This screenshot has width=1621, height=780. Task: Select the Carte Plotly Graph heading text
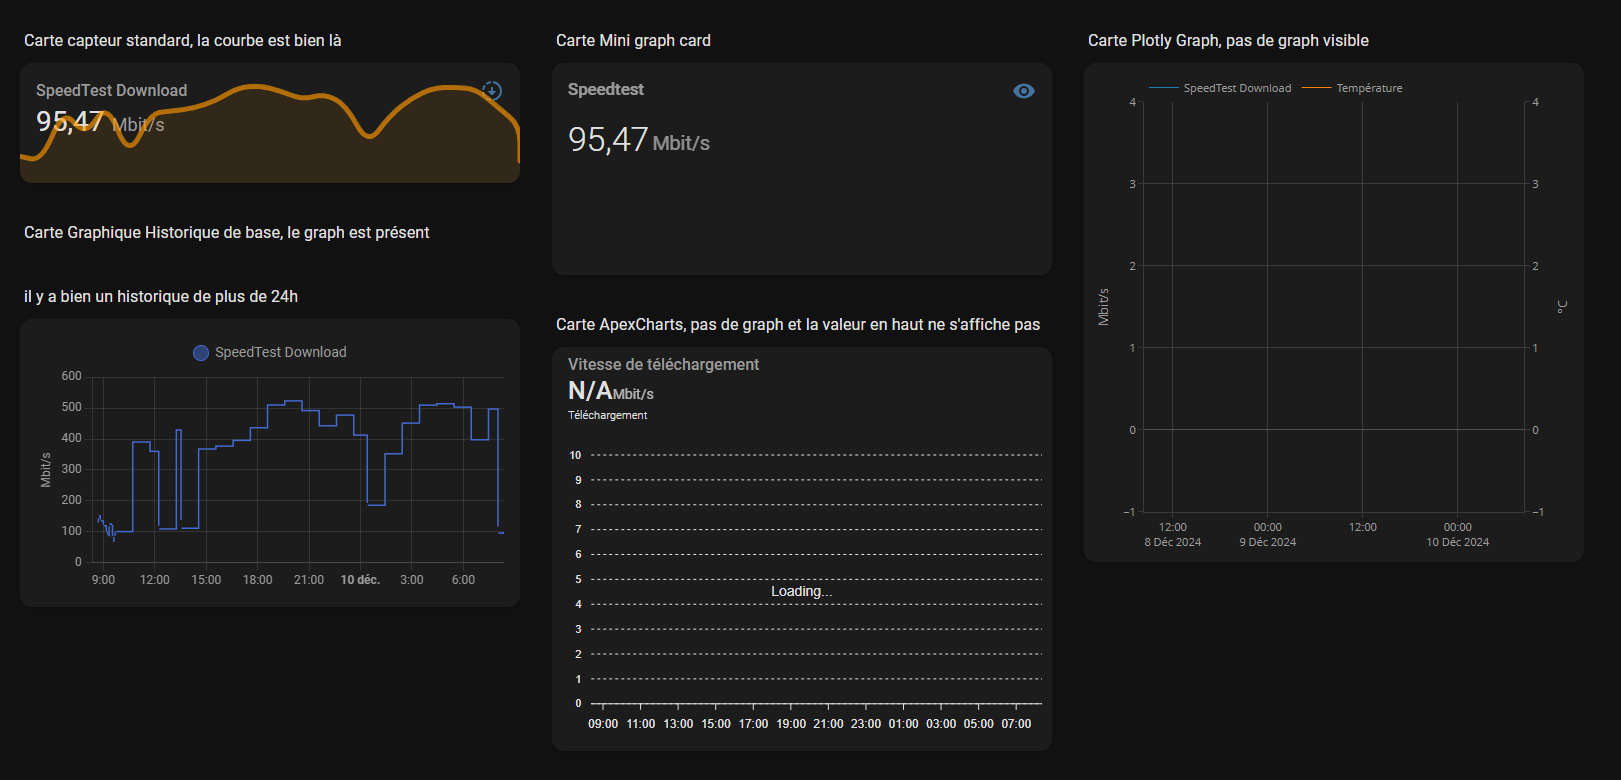pos(1228,41)
